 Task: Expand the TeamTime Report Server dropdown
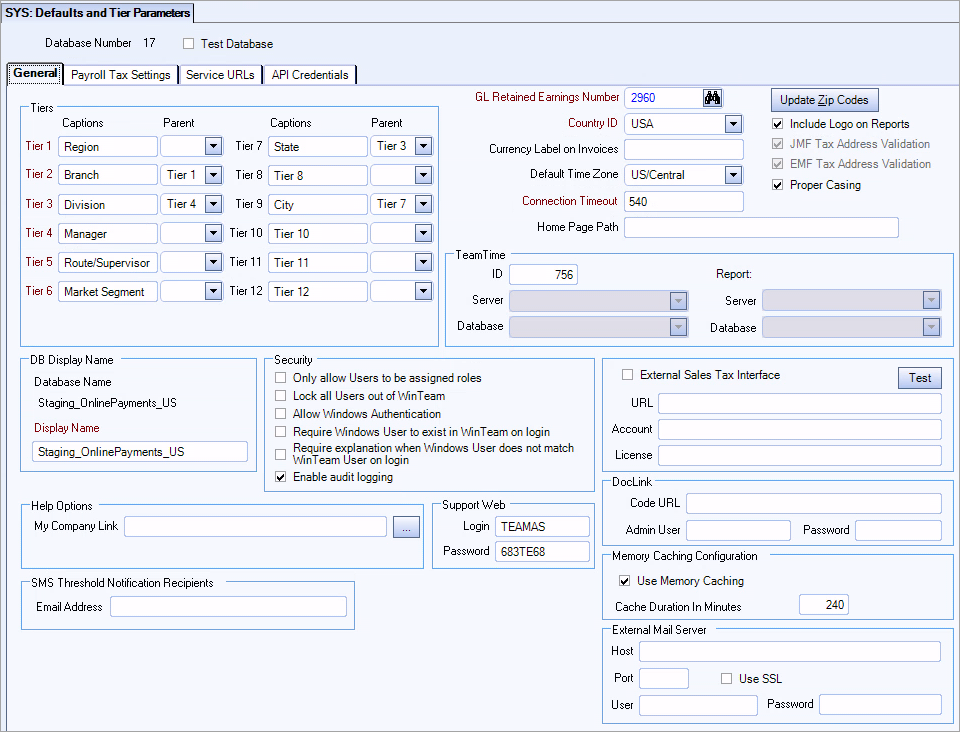click(932, 300)
